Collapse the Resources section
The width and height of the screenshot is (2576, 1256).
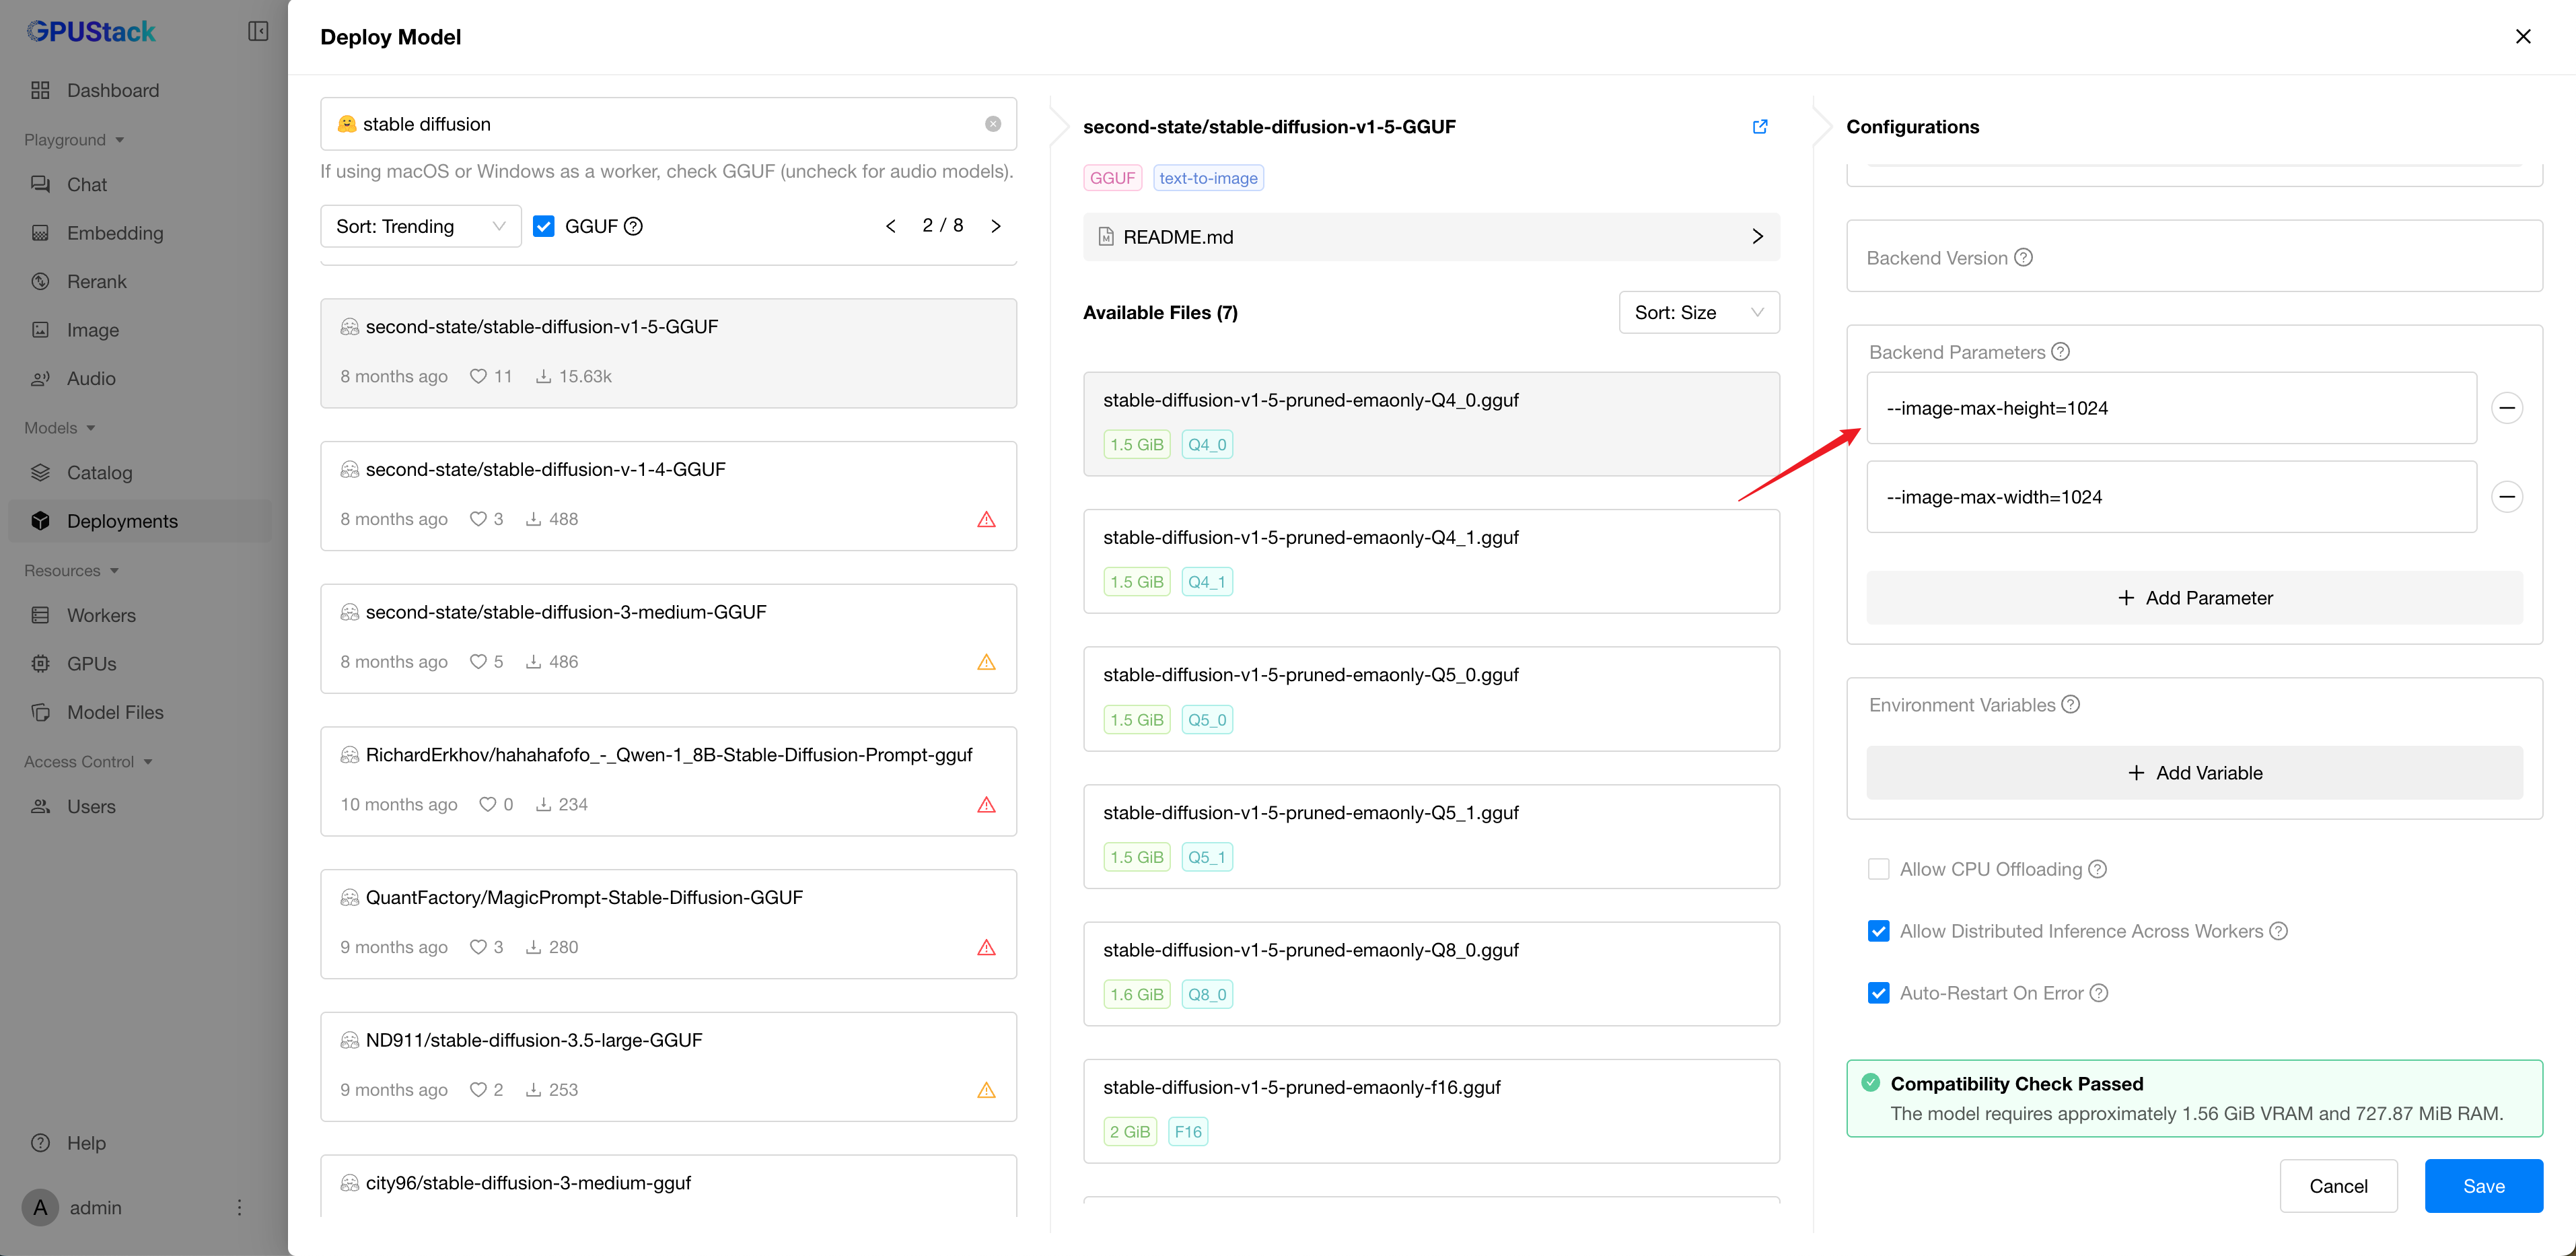(72, 570)
